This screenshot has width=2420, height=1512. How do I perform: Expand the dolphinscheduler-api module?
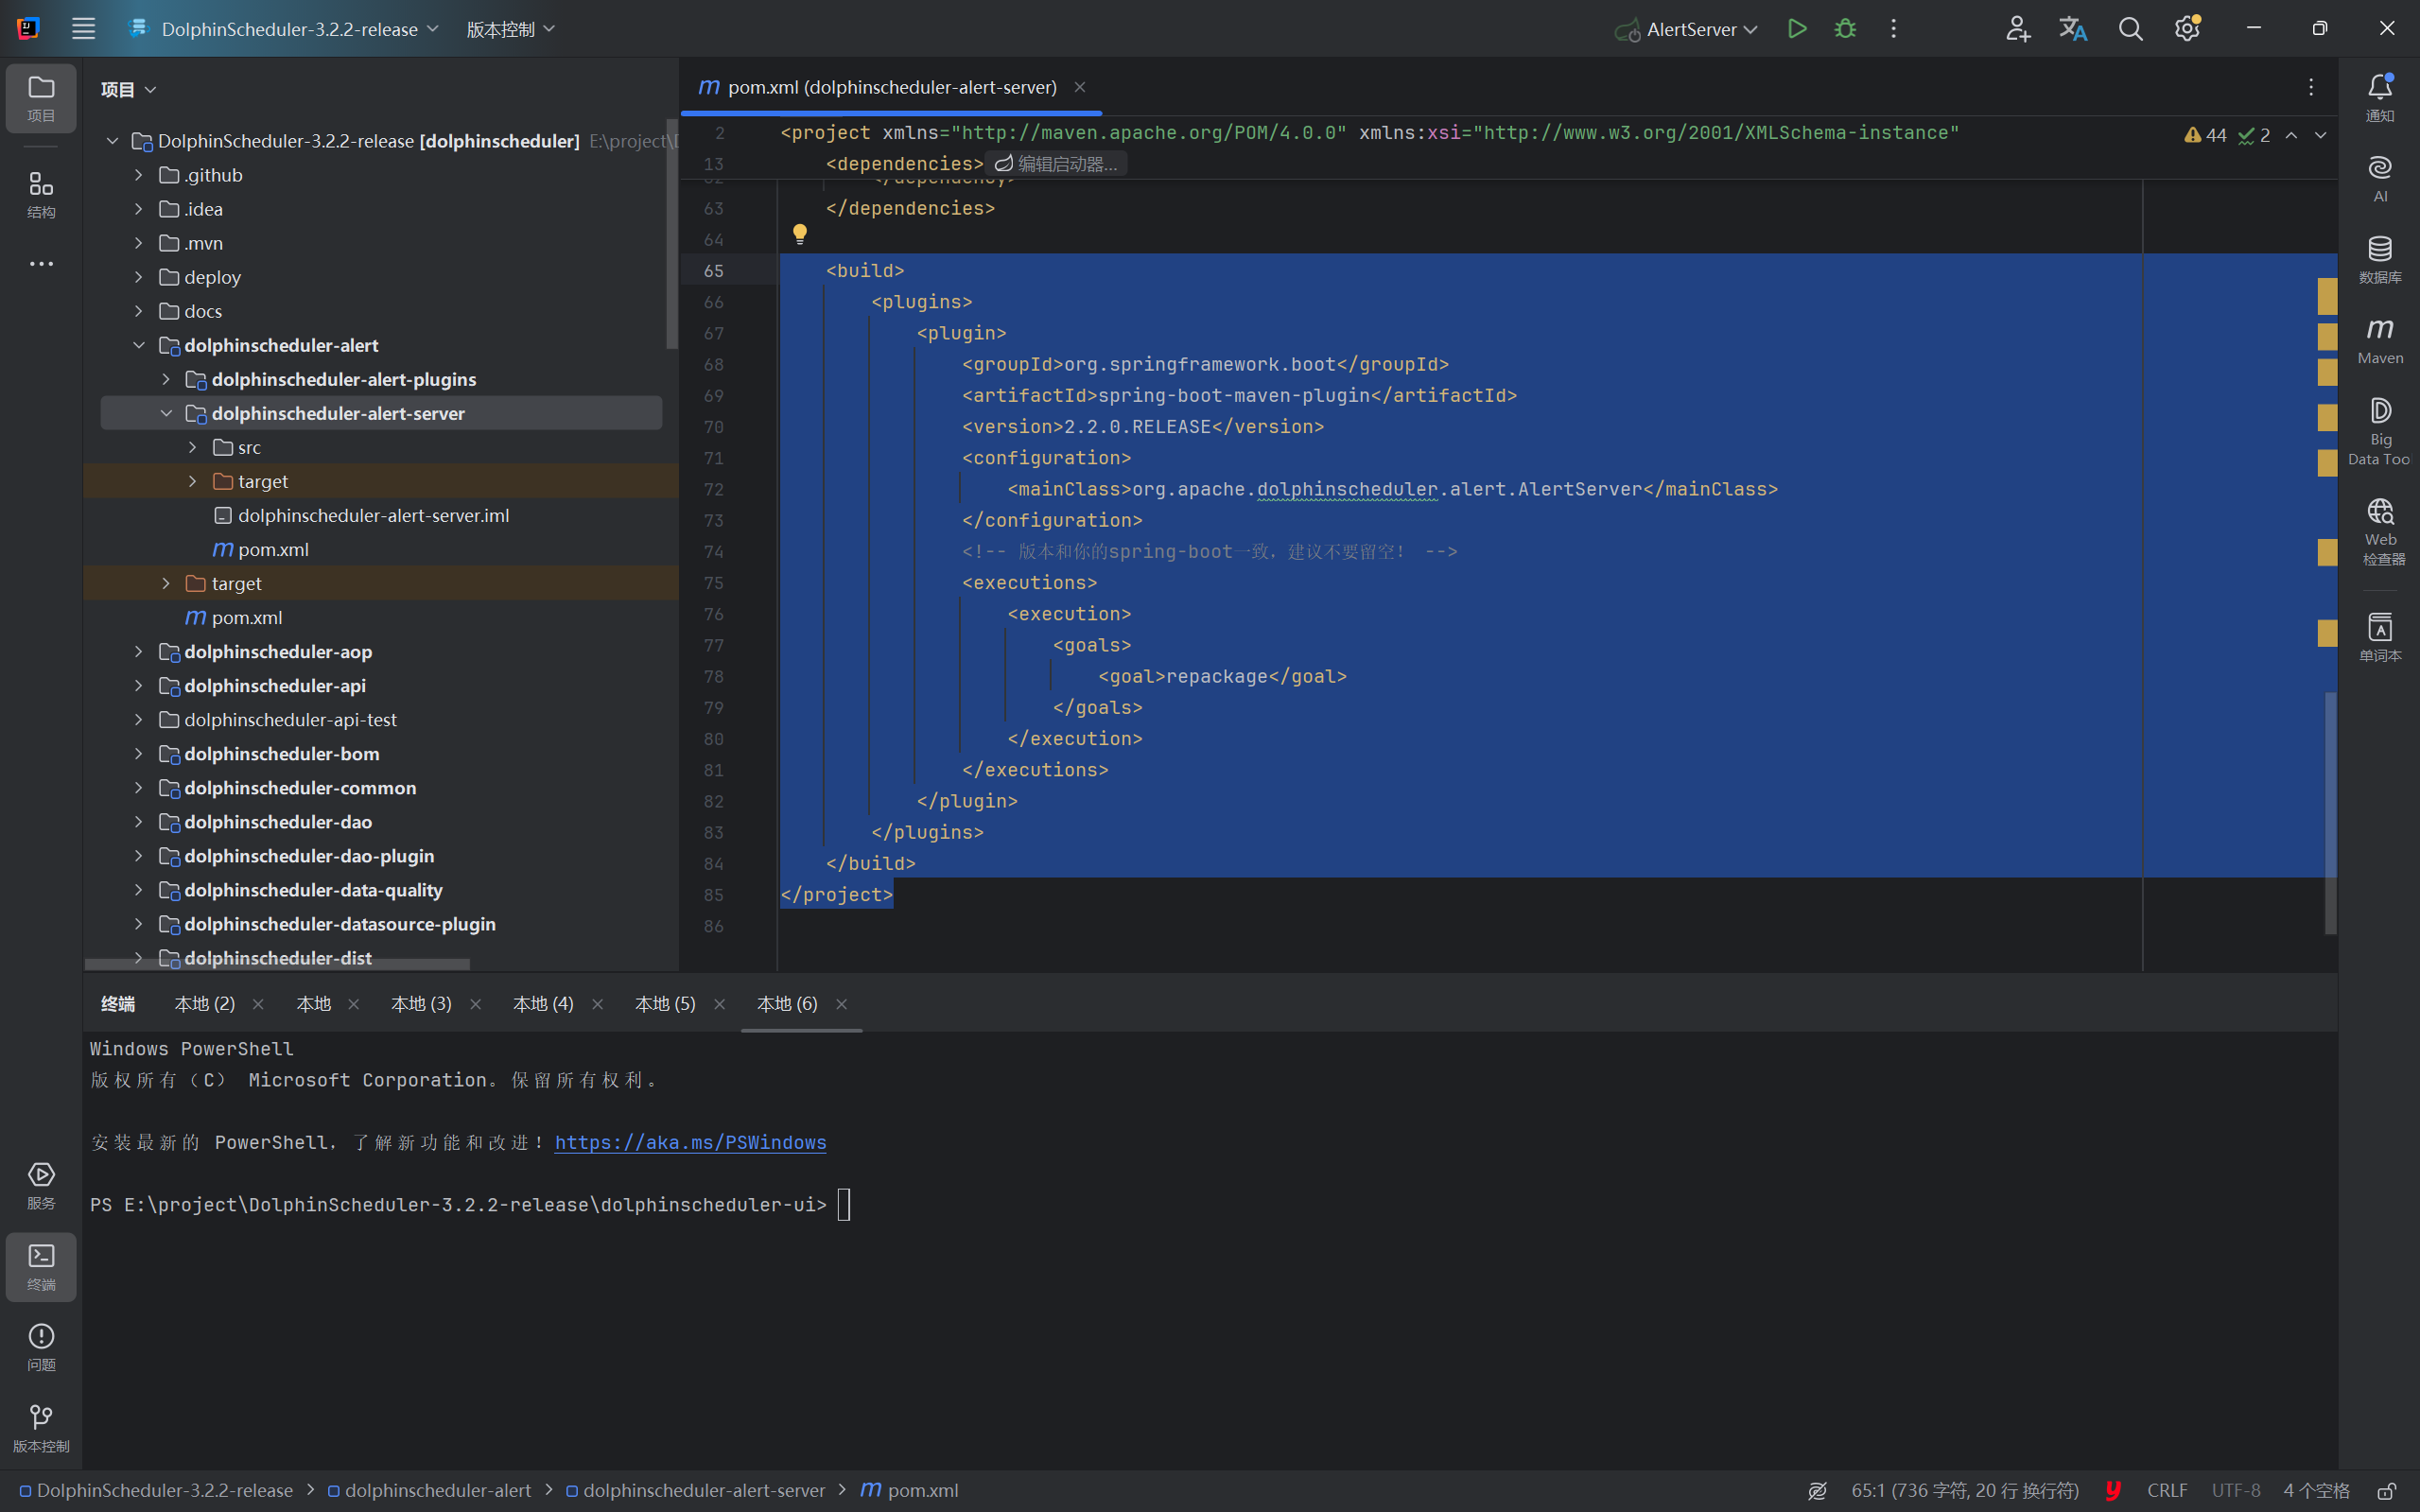(x=139, y=686)
